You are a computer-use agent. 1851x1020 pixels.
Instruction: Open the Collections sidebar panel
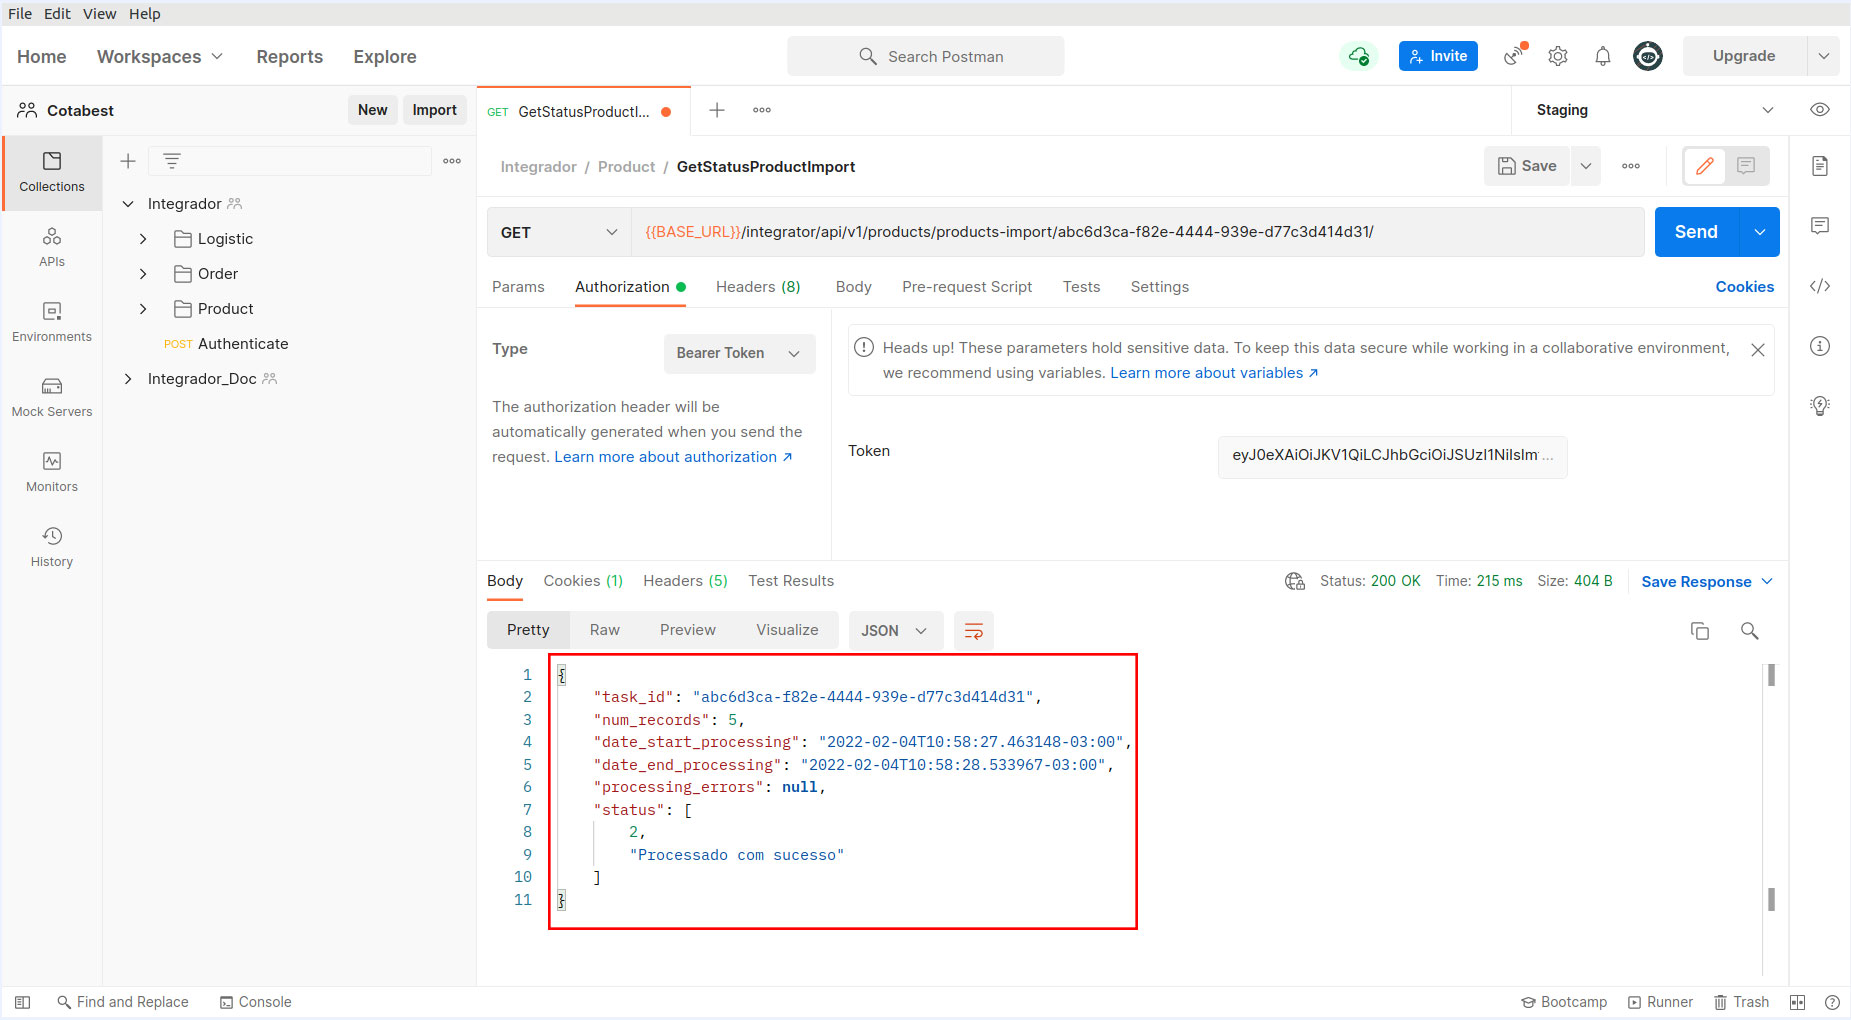[52, 172]
